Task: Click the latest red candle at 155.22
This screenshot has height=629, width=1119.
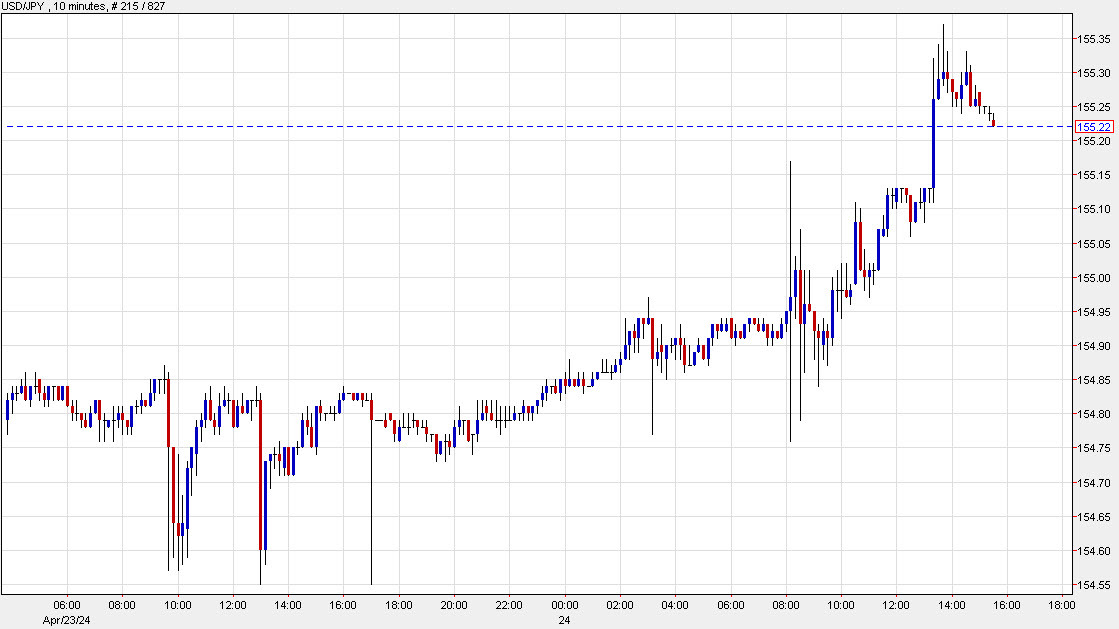Action: click(x=993, y=124)
